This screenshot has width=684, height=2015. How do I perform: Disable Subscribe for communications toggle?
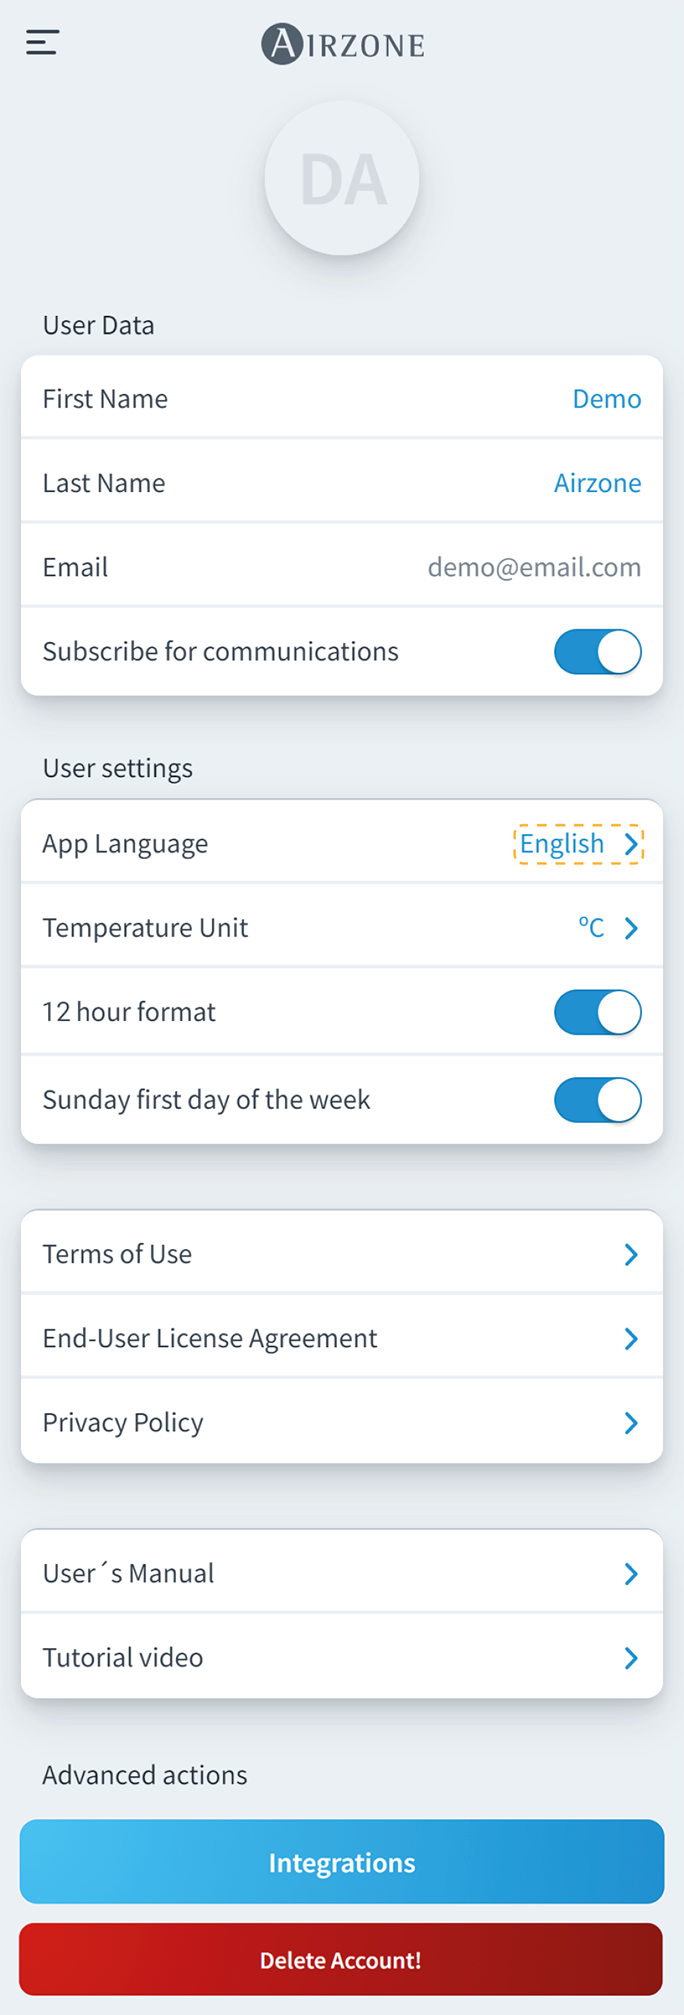coord(597,651)
